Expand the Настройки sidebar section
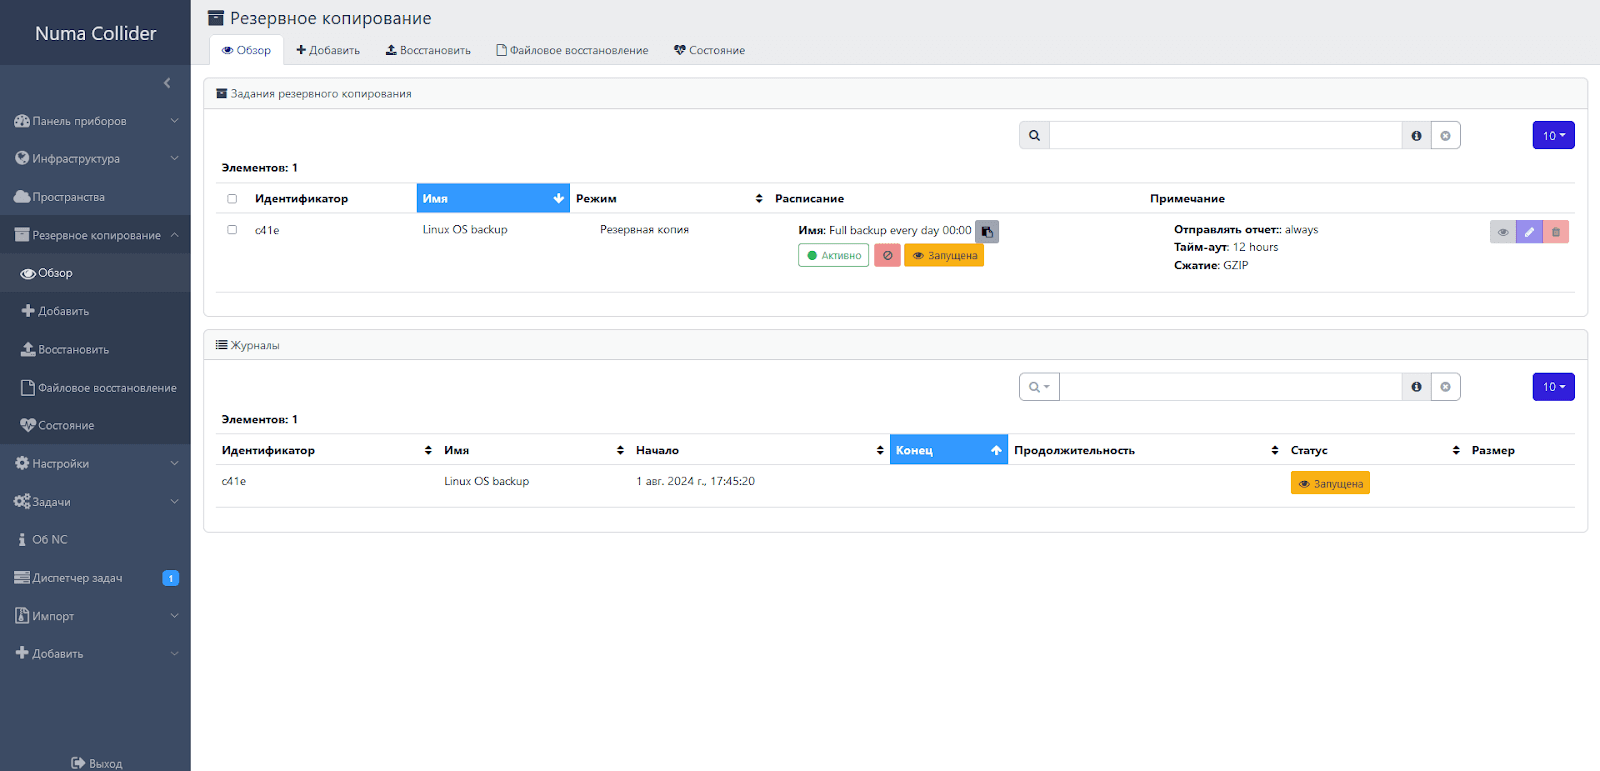Viewport: 1600px width, 771px height. pos(95,464)
